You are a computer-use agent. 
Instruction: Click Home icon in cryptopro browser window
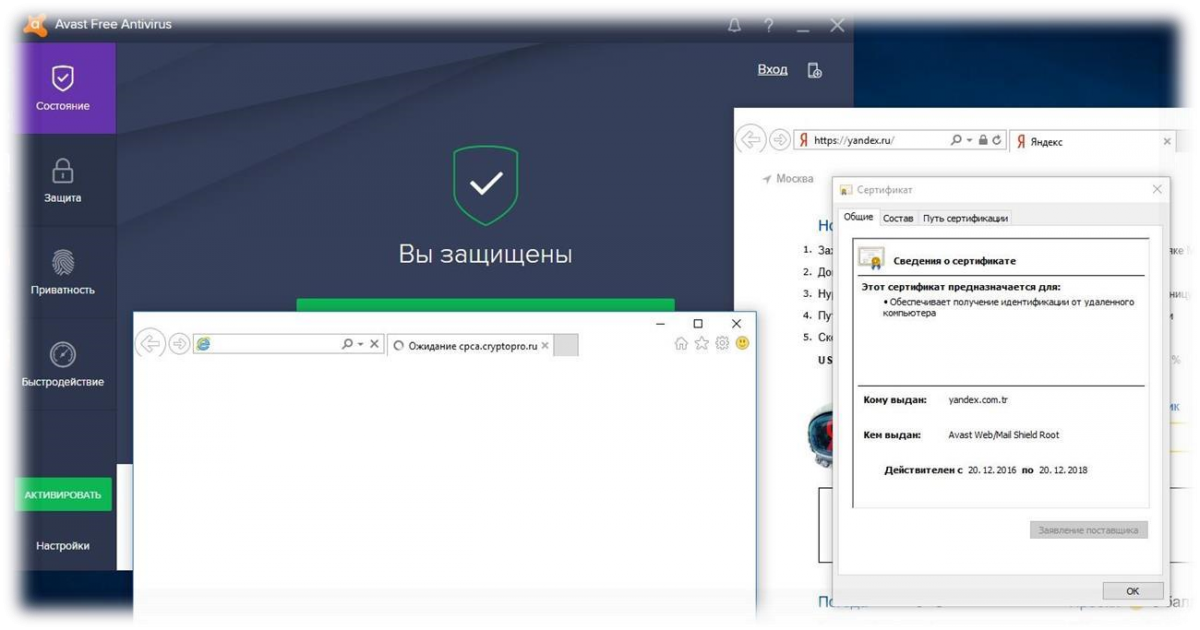(x=681, y=343)
